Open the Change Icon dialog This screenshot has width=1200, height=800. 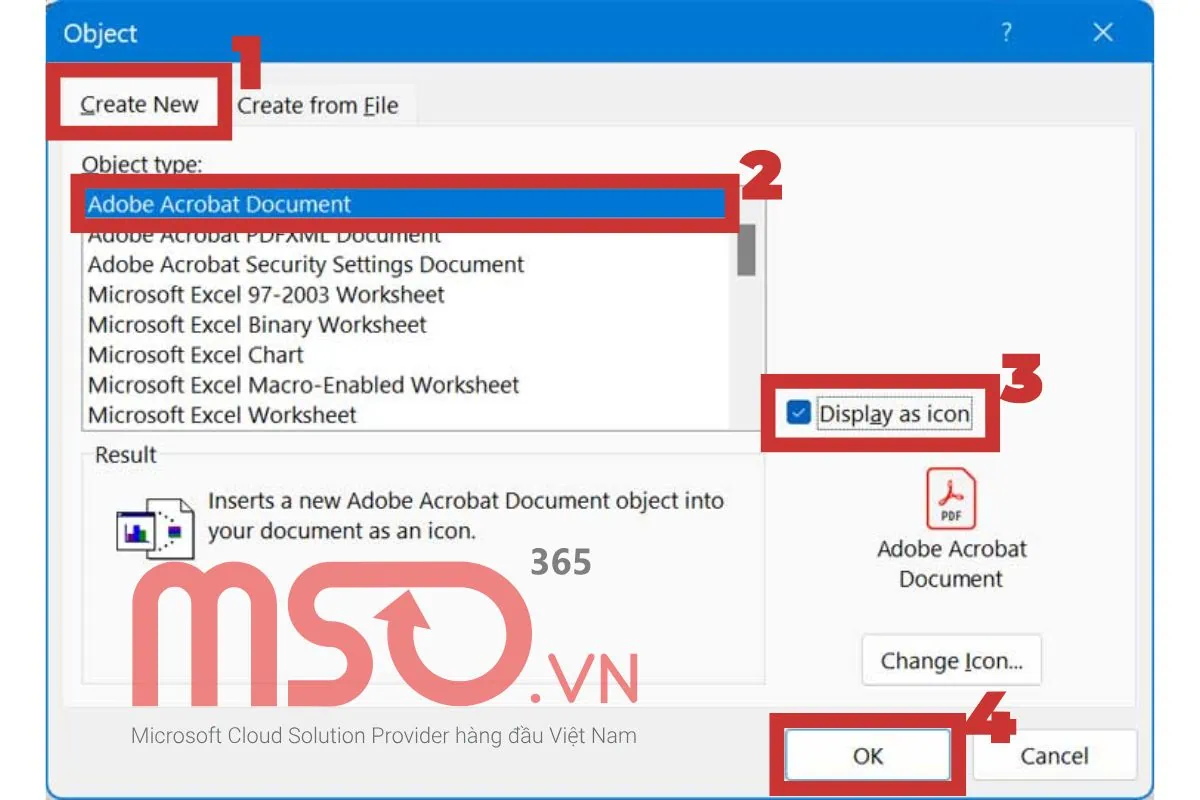tap(950, 660)
